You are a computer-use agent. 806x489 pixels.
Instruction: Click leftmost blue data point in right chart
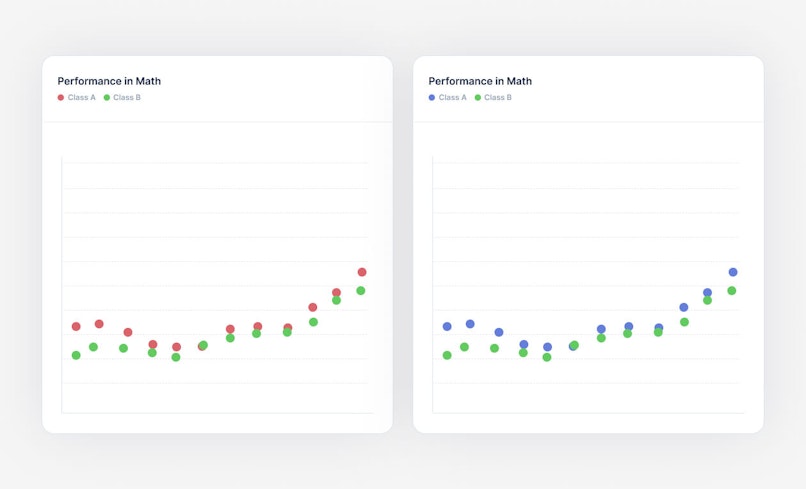click(447, 327)
